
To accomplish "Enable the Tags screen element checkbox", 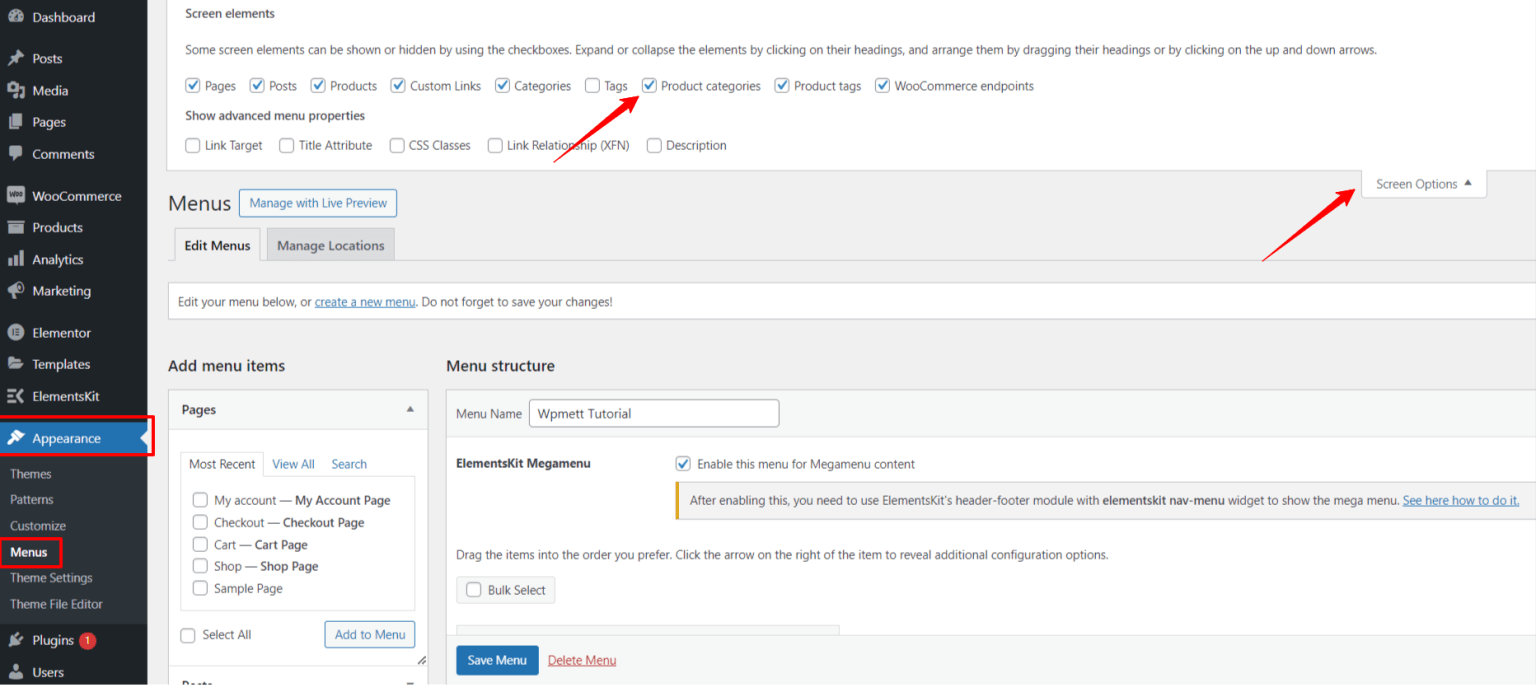I will (591, 86).
